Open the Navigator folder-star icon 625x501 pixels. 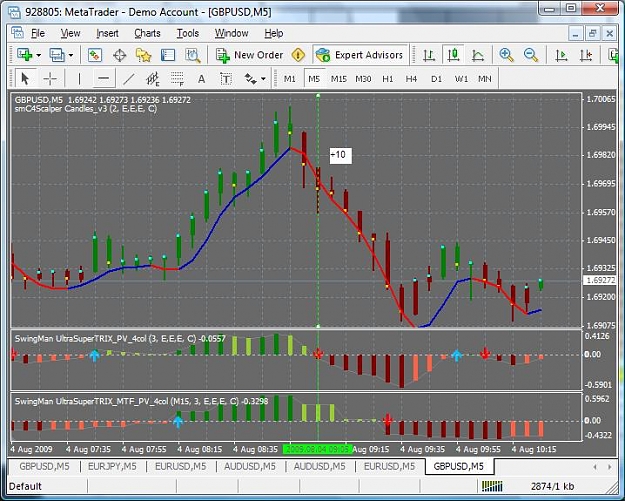coord(143,55)
